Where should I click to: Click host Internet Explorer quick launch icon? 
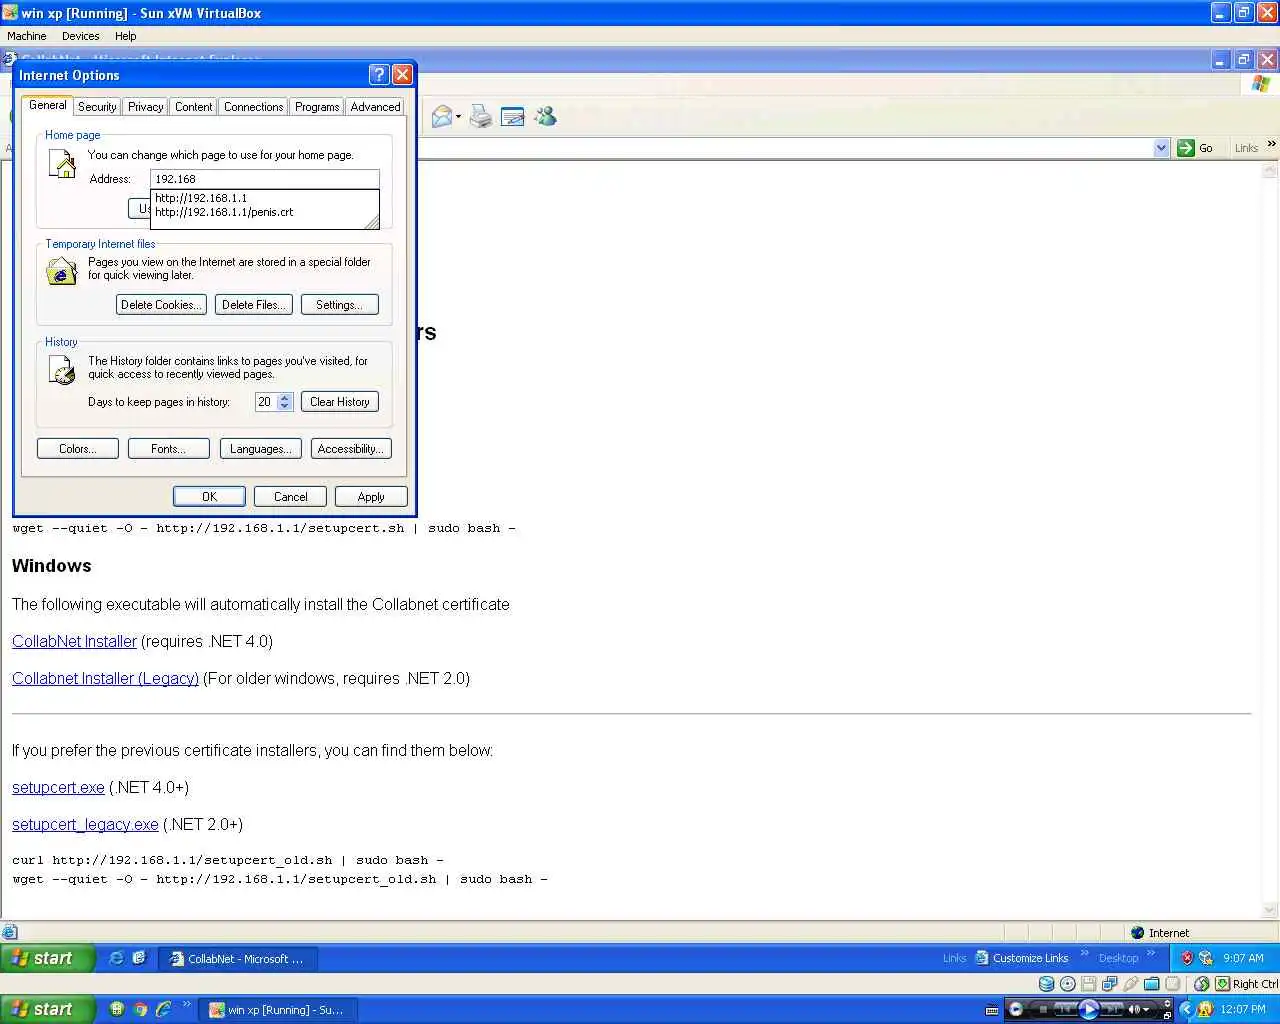point(163,1009)
